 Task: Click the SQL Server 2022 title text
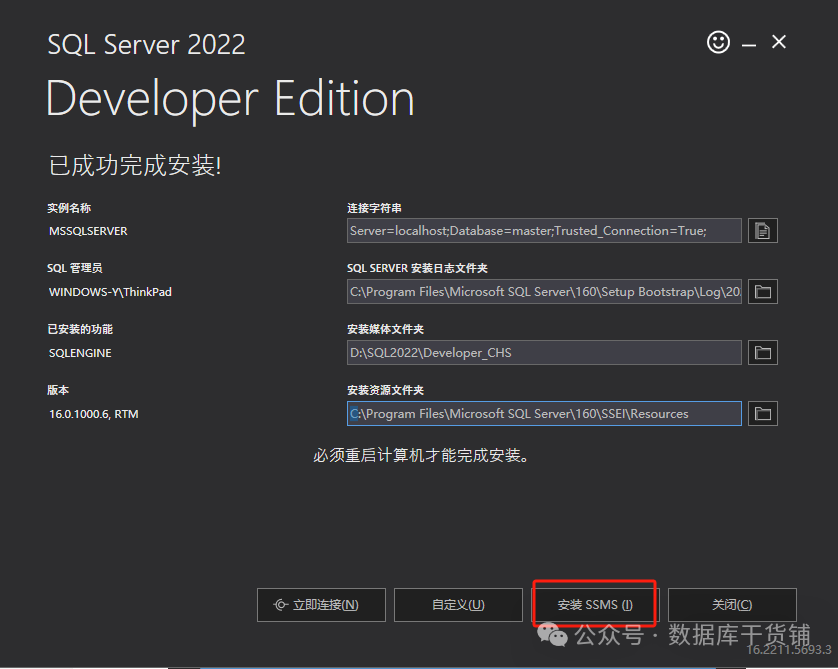pyautogui.click(x=146, y=44)
